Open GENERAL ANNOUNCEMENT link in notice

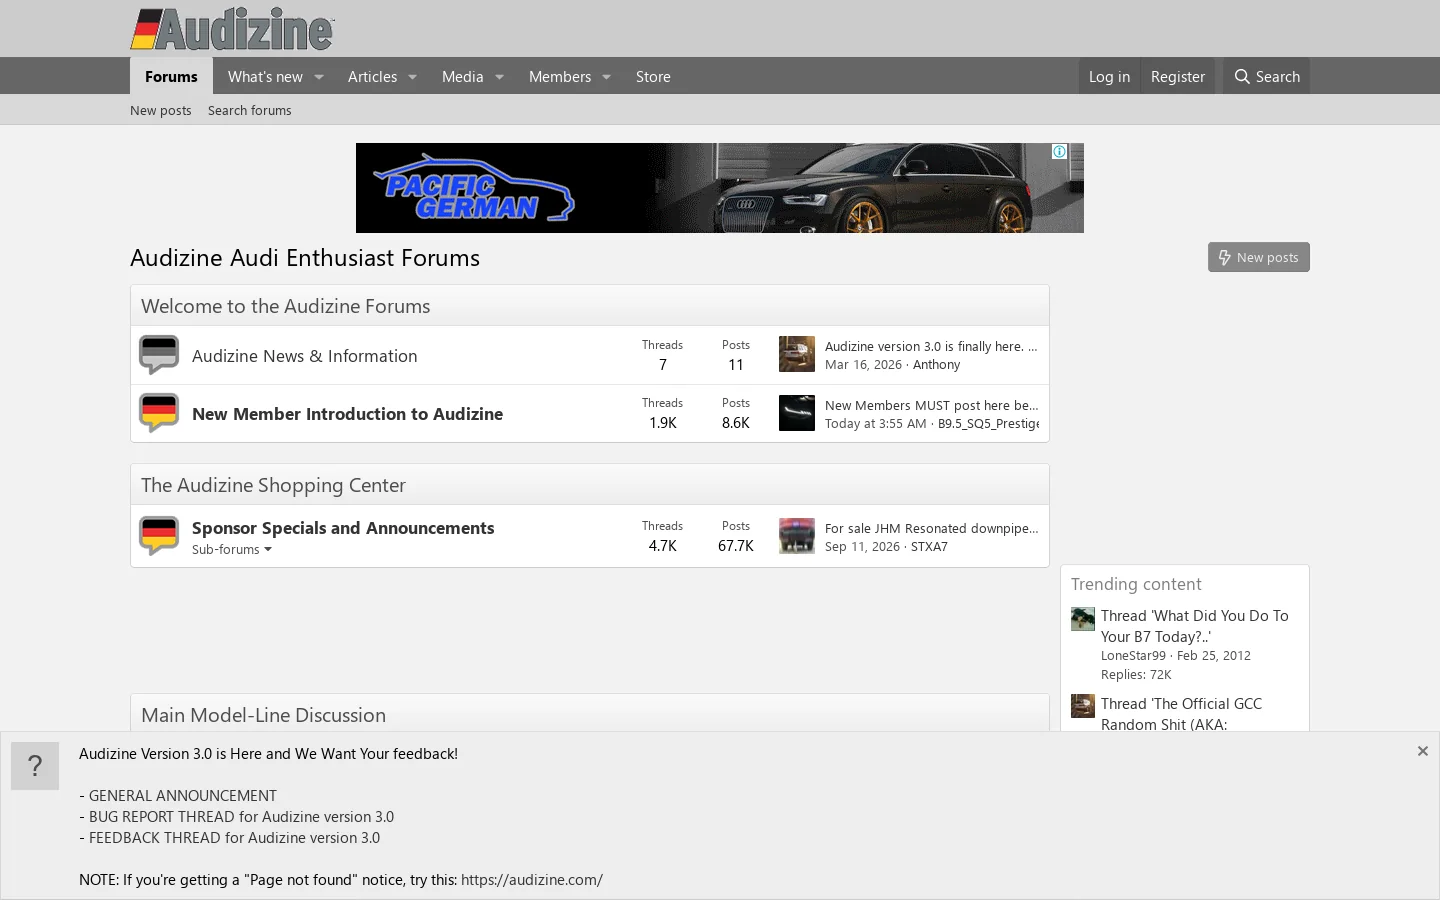click(x=183, y=796)
